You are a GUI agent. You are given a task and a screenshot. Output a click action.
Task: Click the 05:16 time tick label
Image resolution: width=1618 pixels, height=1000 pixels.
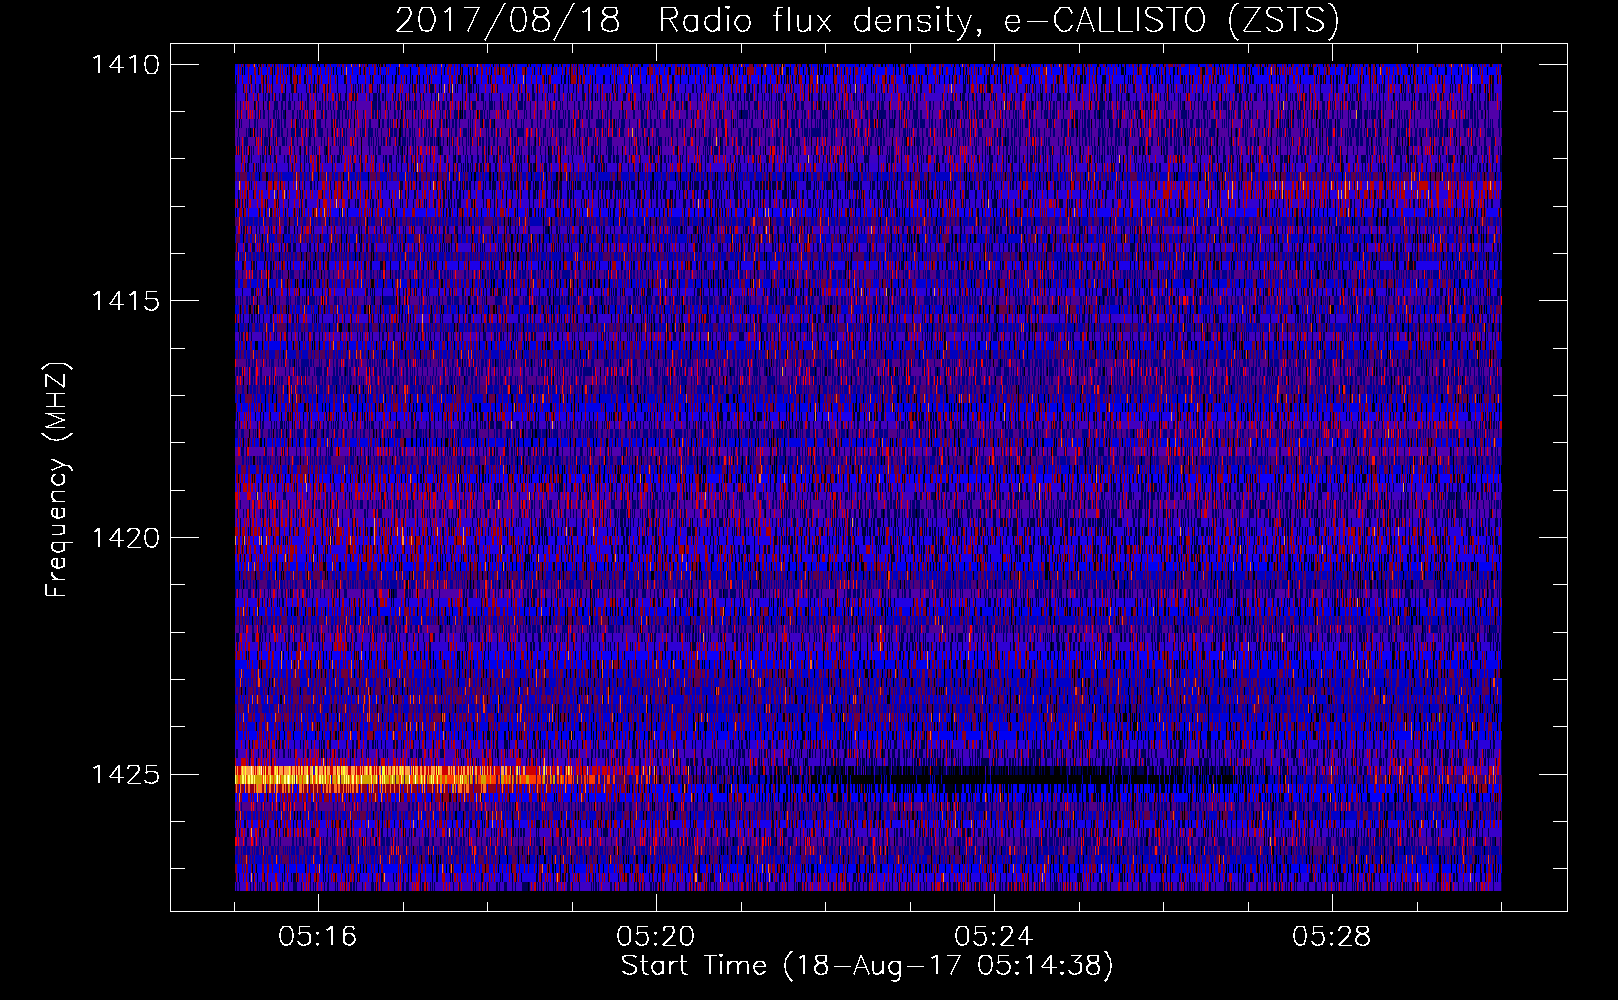click(318, 937)
